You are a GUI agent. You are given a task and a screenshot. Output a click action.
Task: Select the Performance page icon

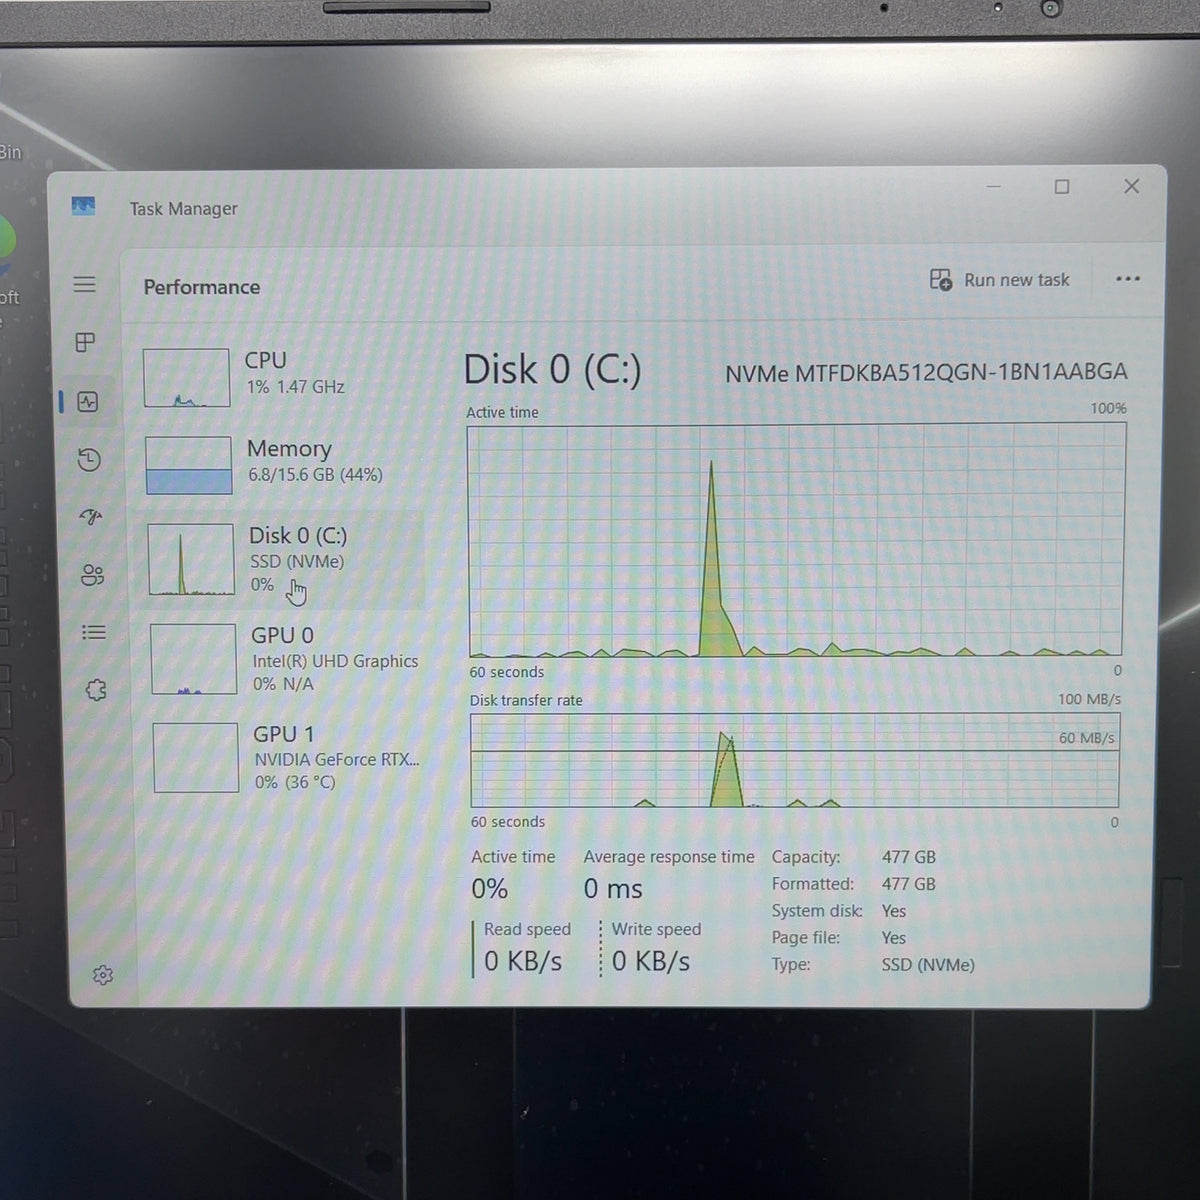click(x=87, y=402)
